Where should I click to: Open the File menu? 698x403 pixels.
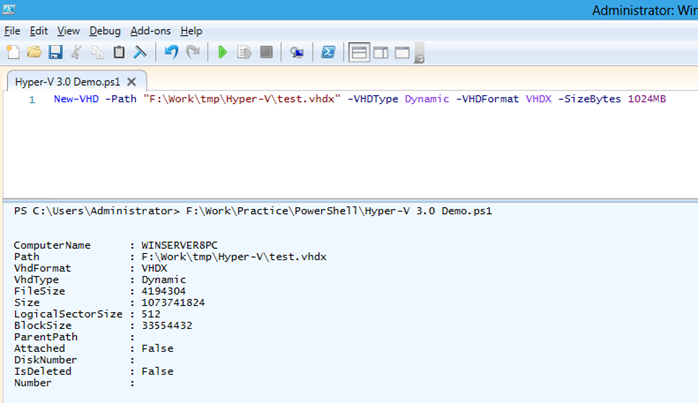pyautogui.click(x=12, y=31)
